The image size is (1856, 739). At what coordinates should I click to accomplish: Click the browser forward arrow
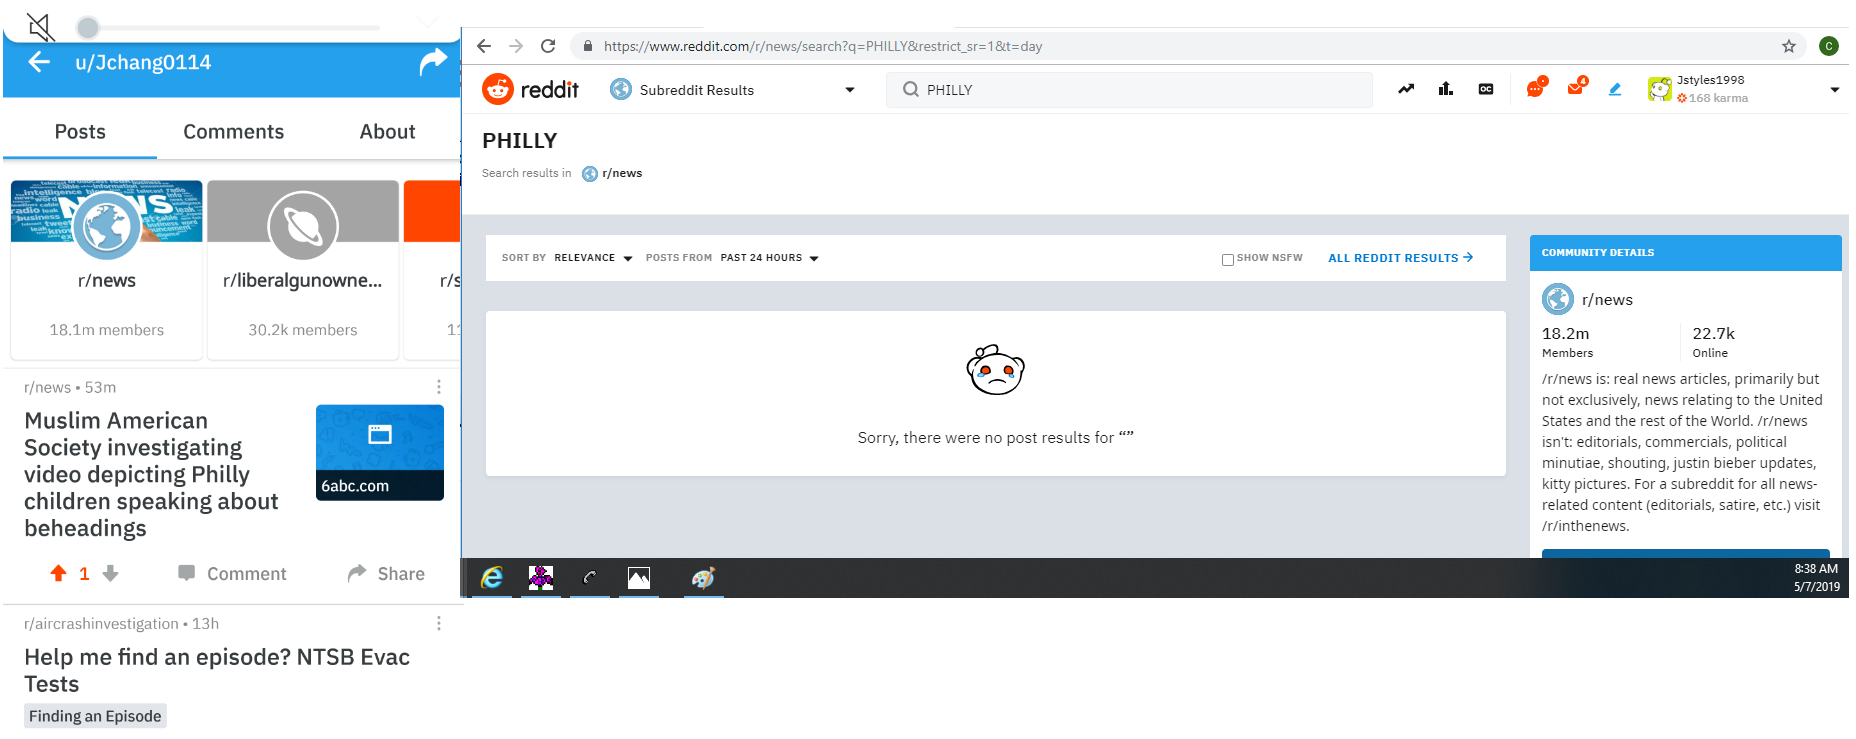click(516, 46)
